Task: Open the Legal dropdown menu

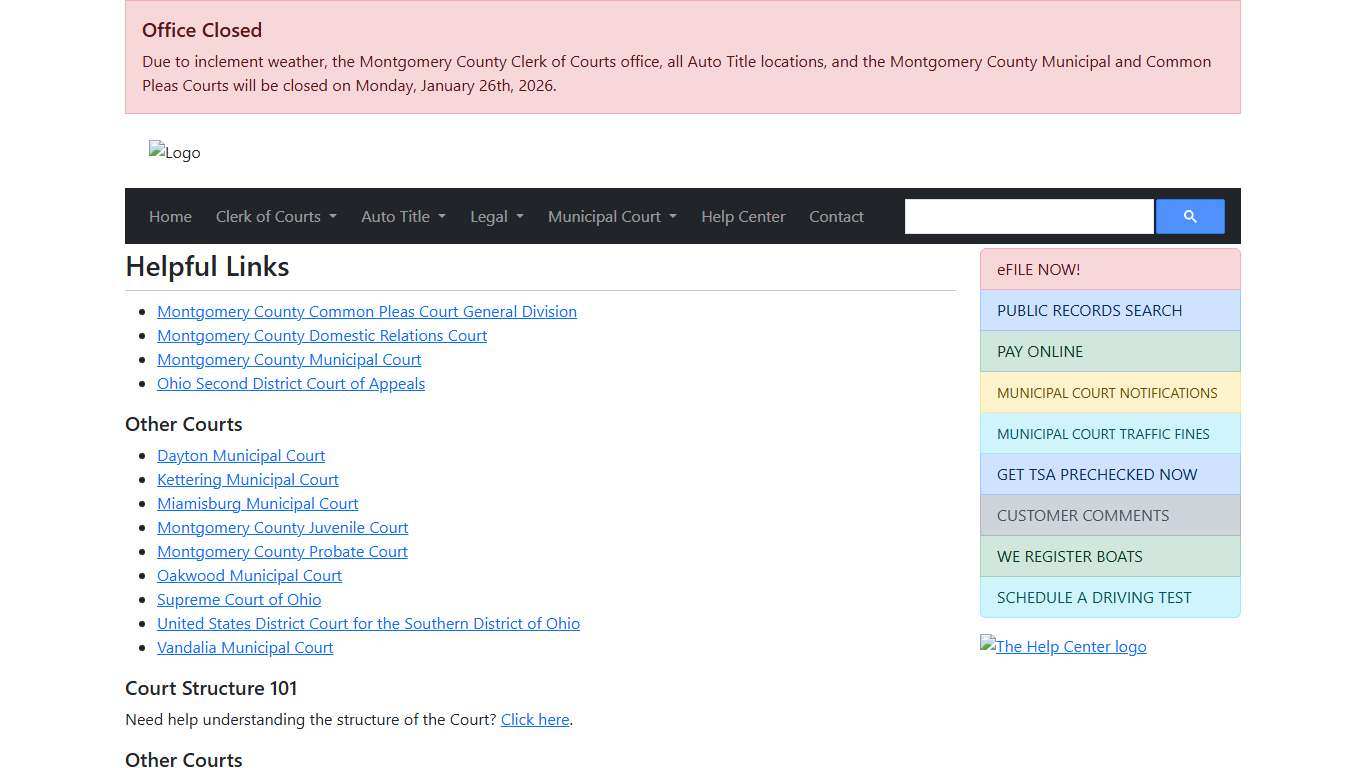Action: (496, 217)
